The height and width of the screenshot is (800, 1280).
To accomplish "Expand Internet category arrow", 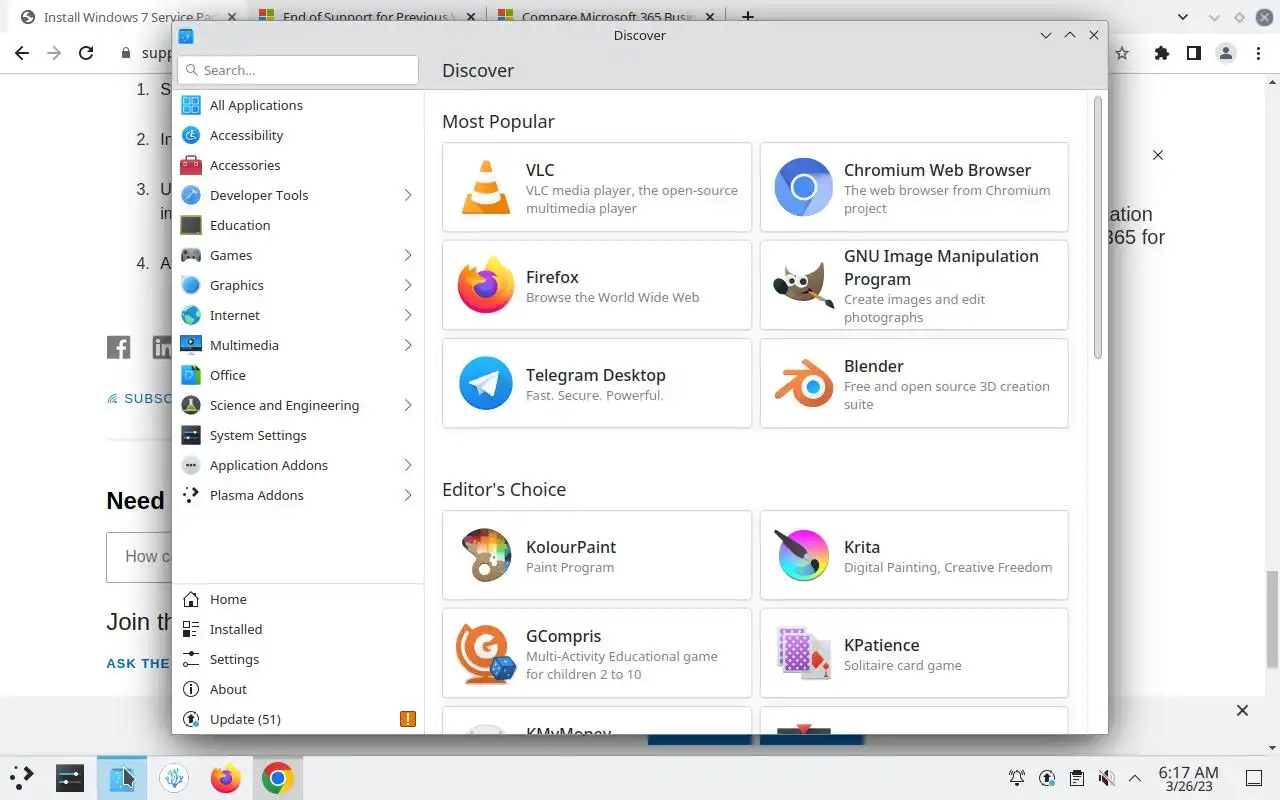I will click(408, 315).
